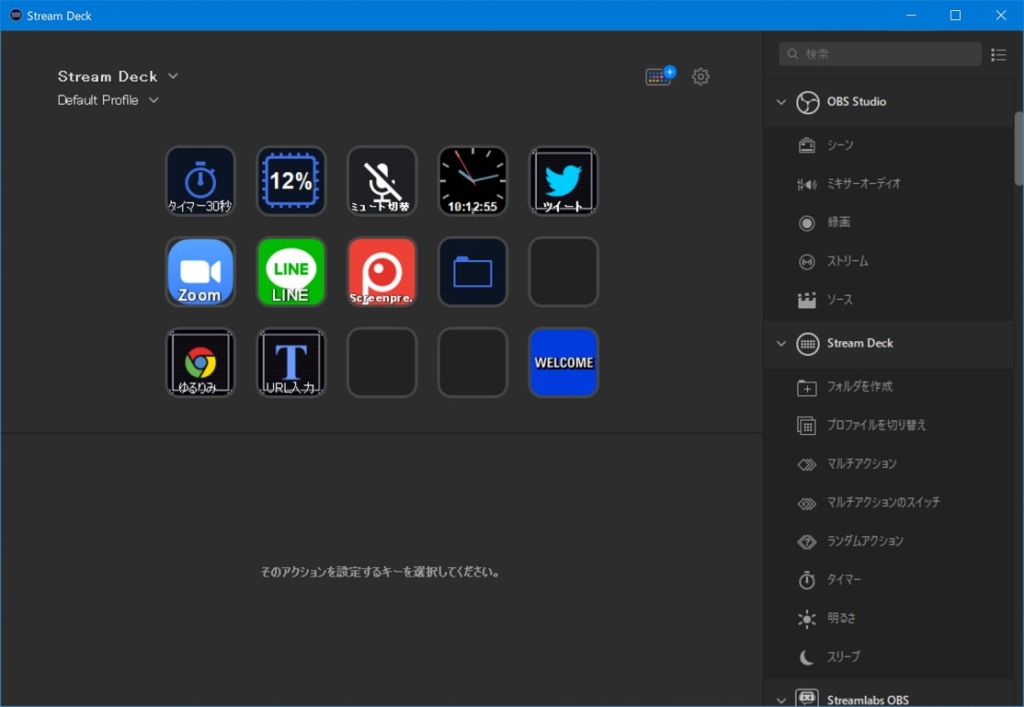Maximize the Stream Deck window

tap(955, 15)
